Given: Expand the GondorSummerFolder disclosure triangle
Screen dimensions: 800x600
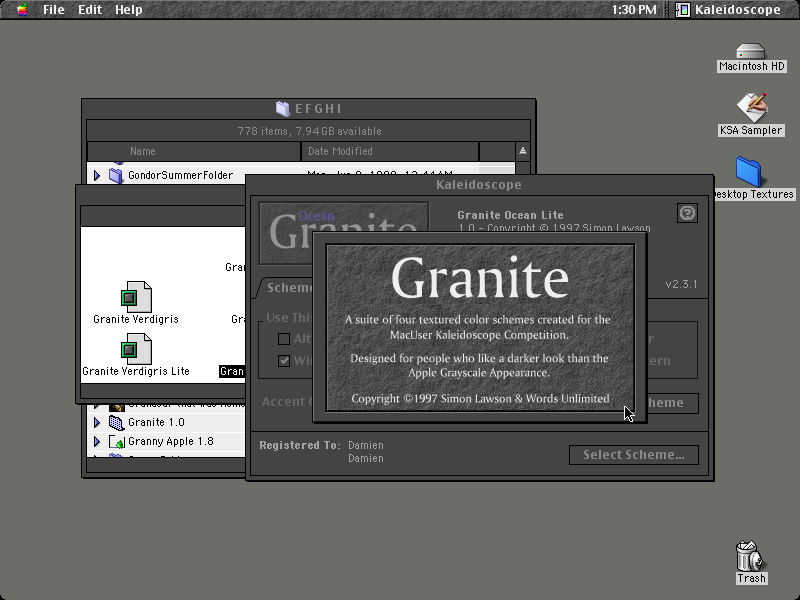Looking at the screenshot, I should [x=97, y=176].
